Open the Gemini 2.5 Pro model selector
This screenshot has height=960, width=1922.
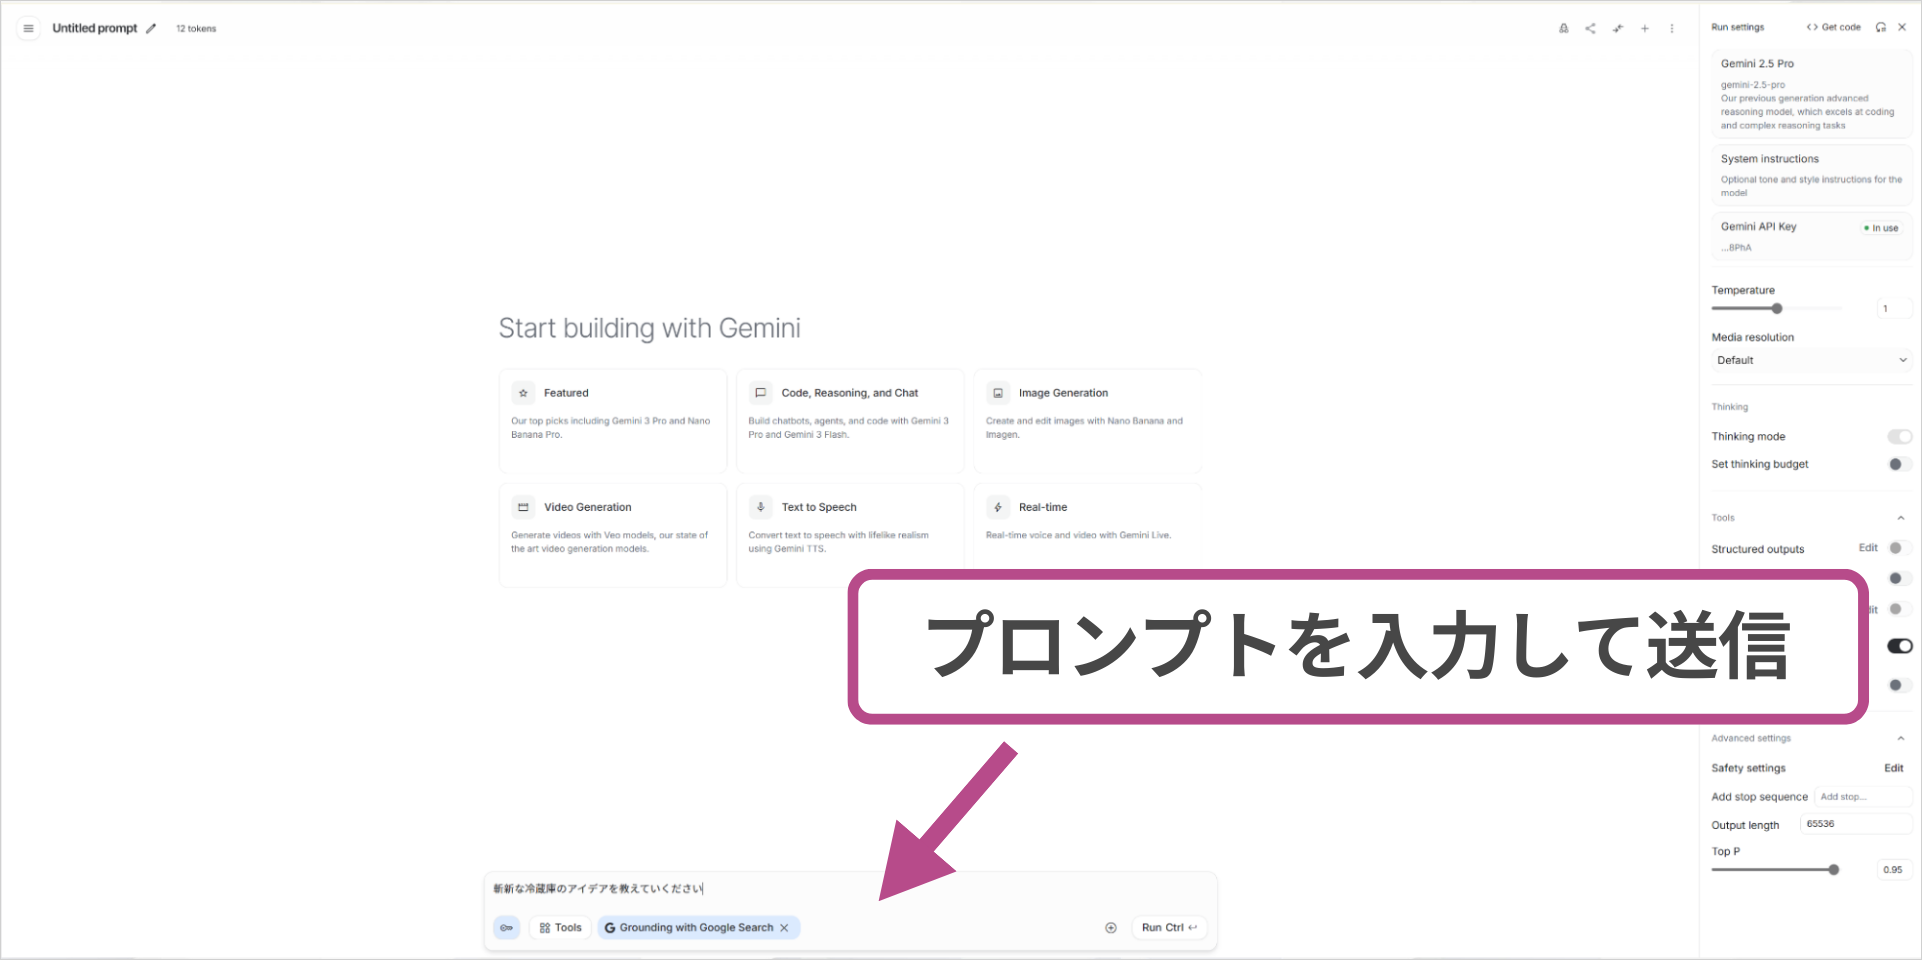coord(1811,94)
